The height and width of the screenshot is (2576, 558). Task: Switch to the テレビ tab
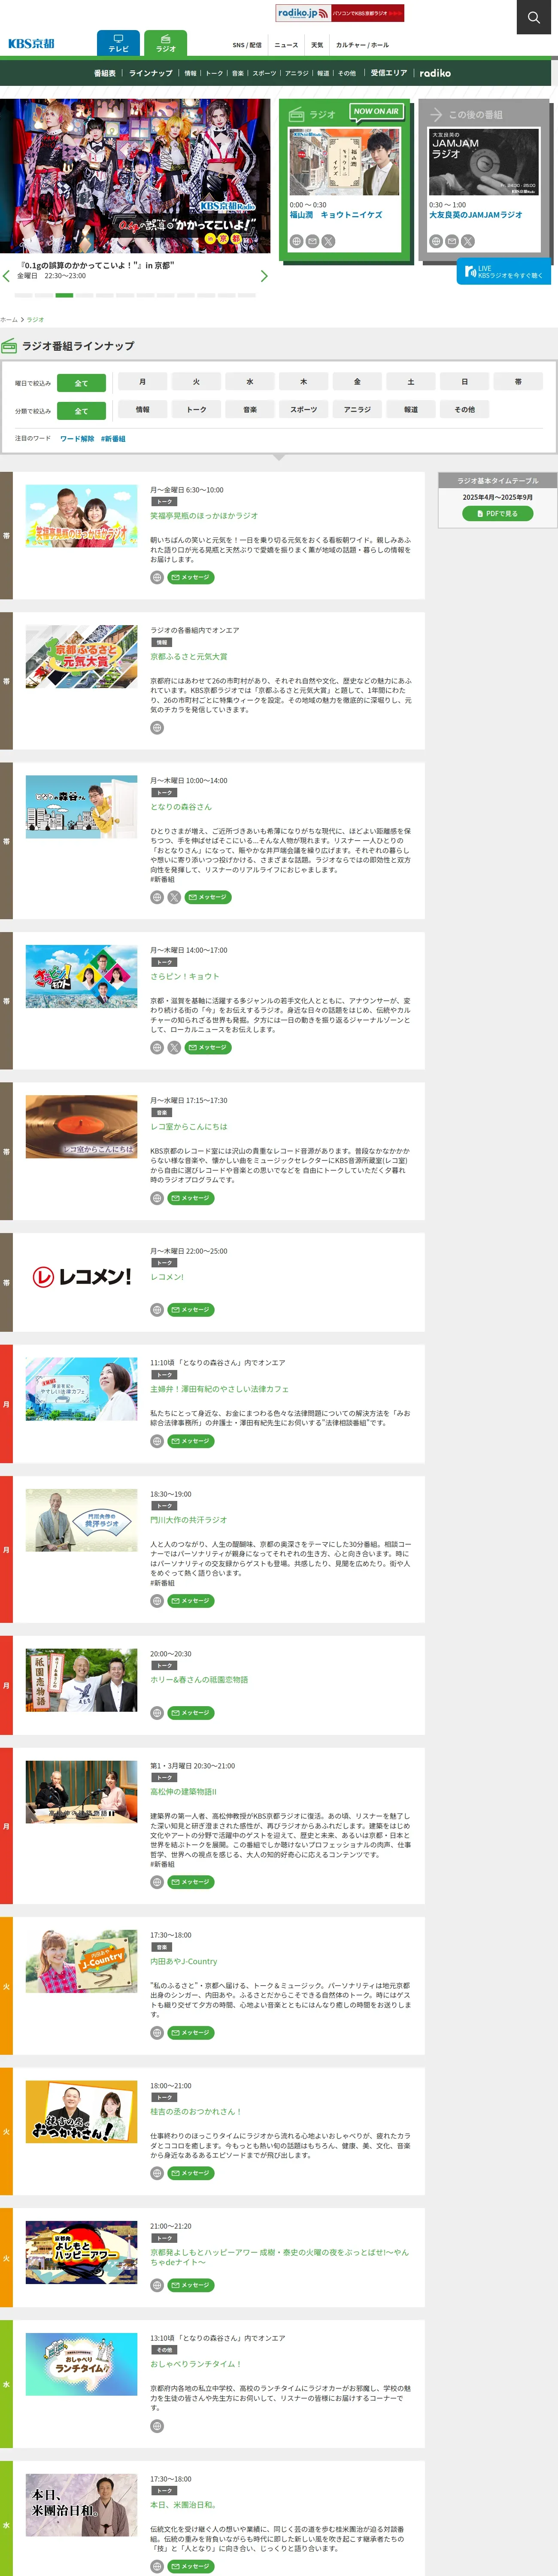(118, 43)
